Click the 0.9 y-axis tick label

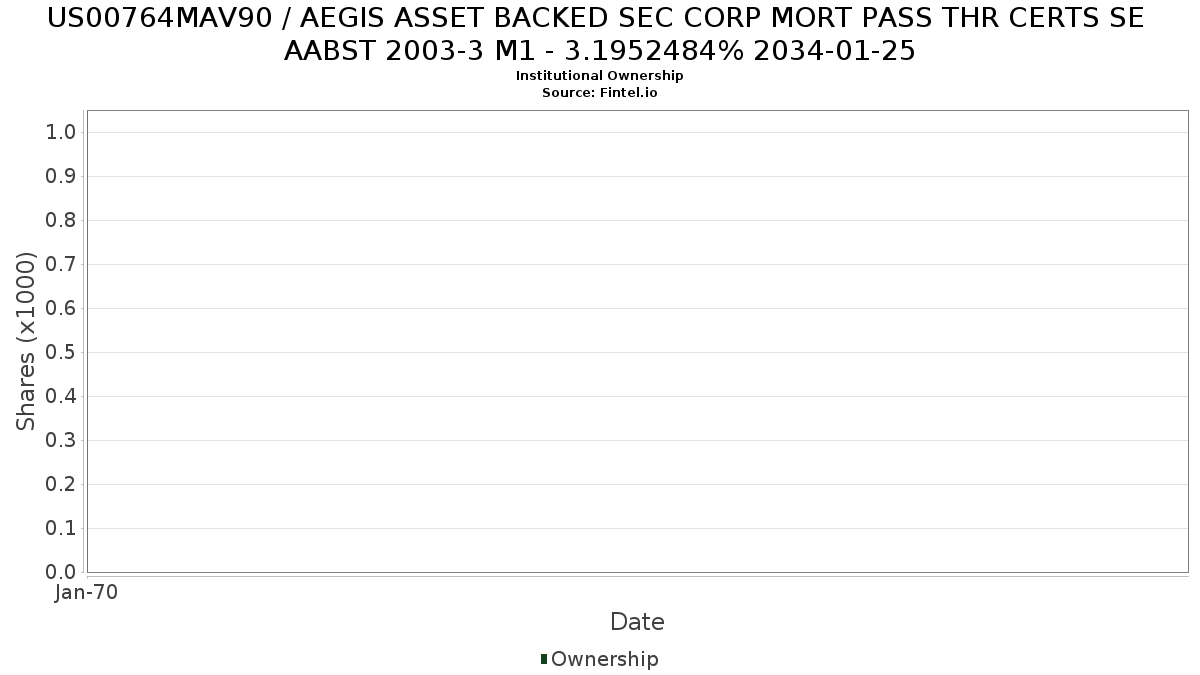point(61,176)
